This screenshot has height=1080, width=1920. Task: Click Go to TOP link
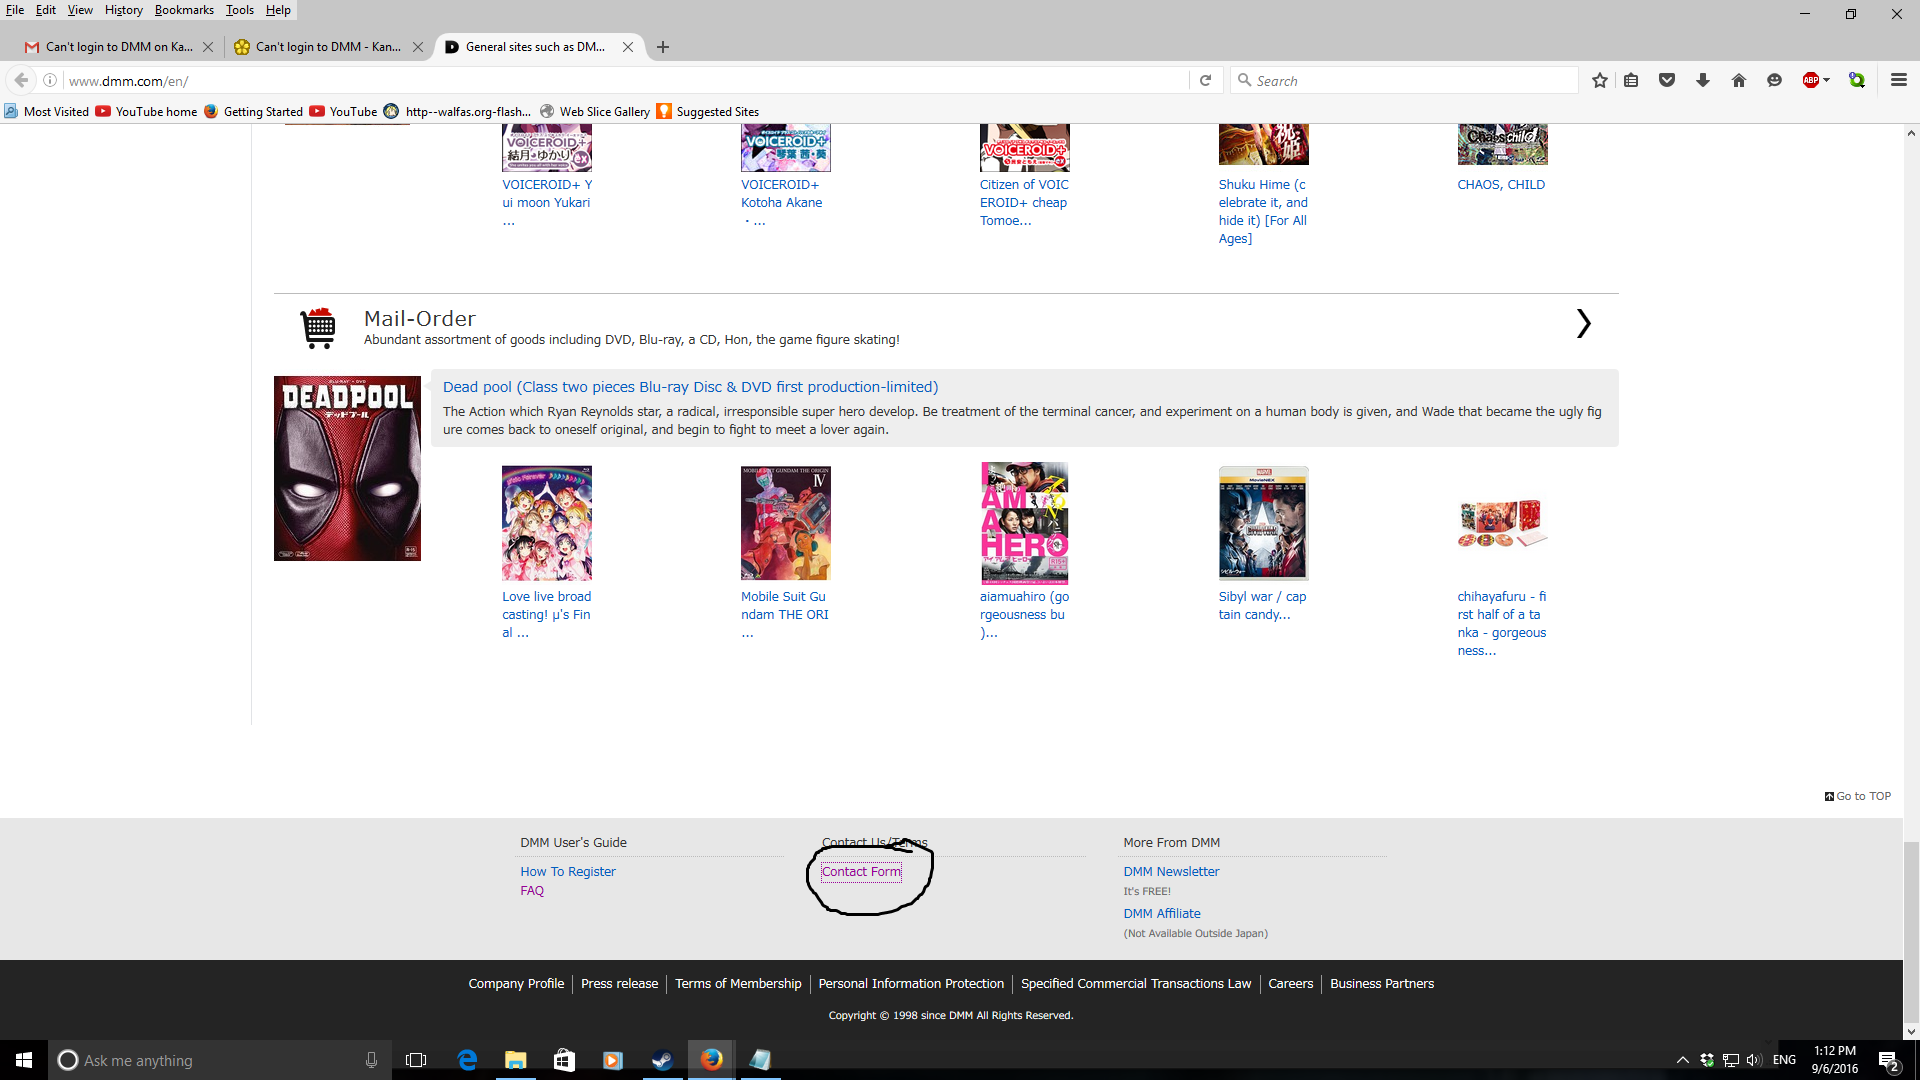tap(1858, 796)
